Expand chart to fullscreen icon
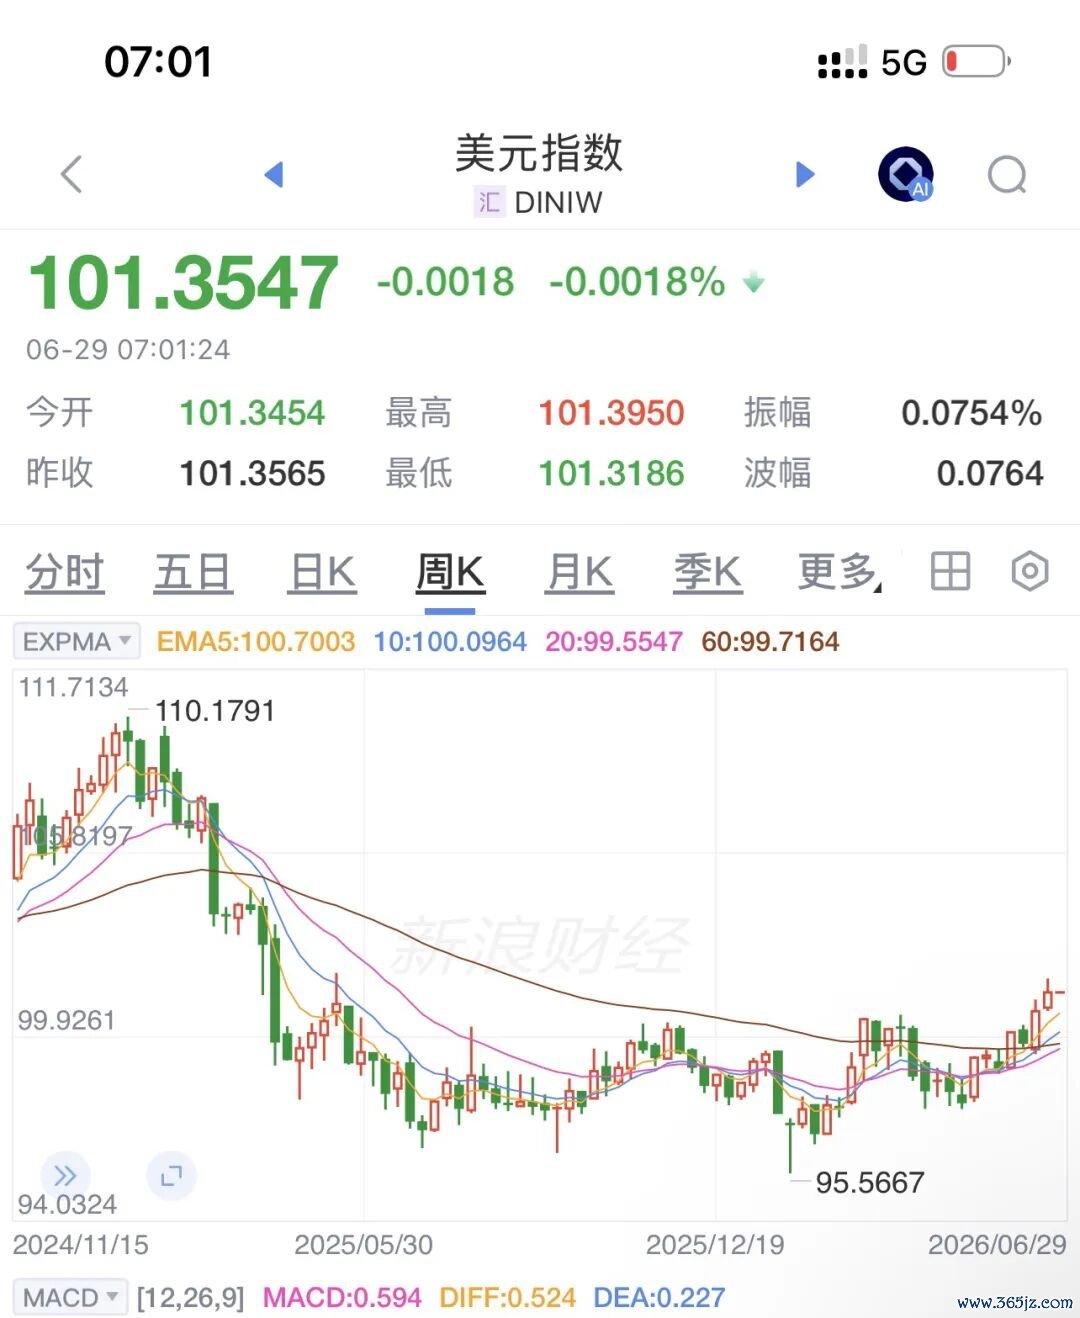Screen dimensions: 1080x1318 point(172,1175)
